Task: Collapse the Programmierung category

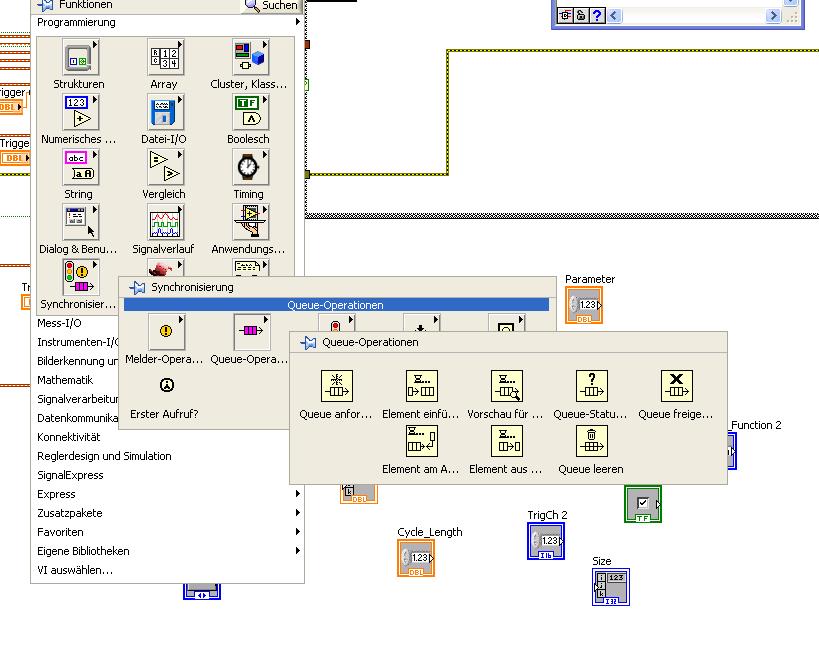Action: pos(167,22)
